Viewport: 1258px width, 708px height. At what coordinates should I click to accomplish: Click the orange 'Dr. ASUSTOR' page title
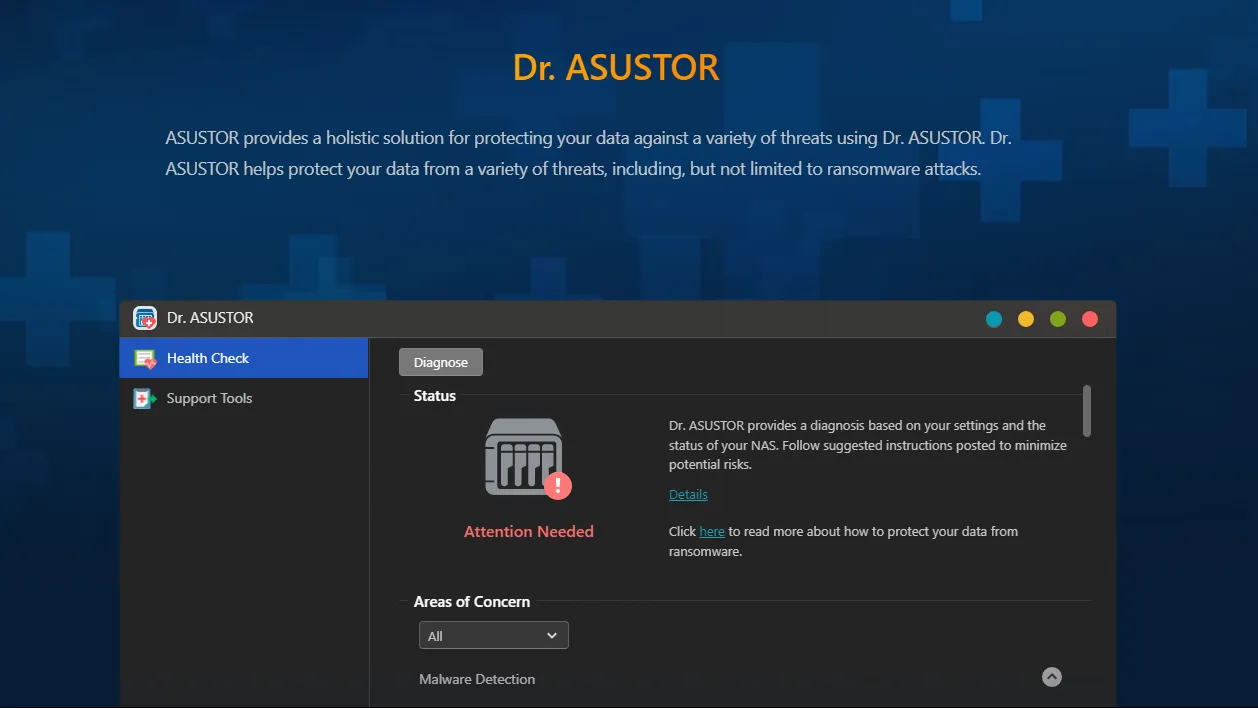(616, 67)
